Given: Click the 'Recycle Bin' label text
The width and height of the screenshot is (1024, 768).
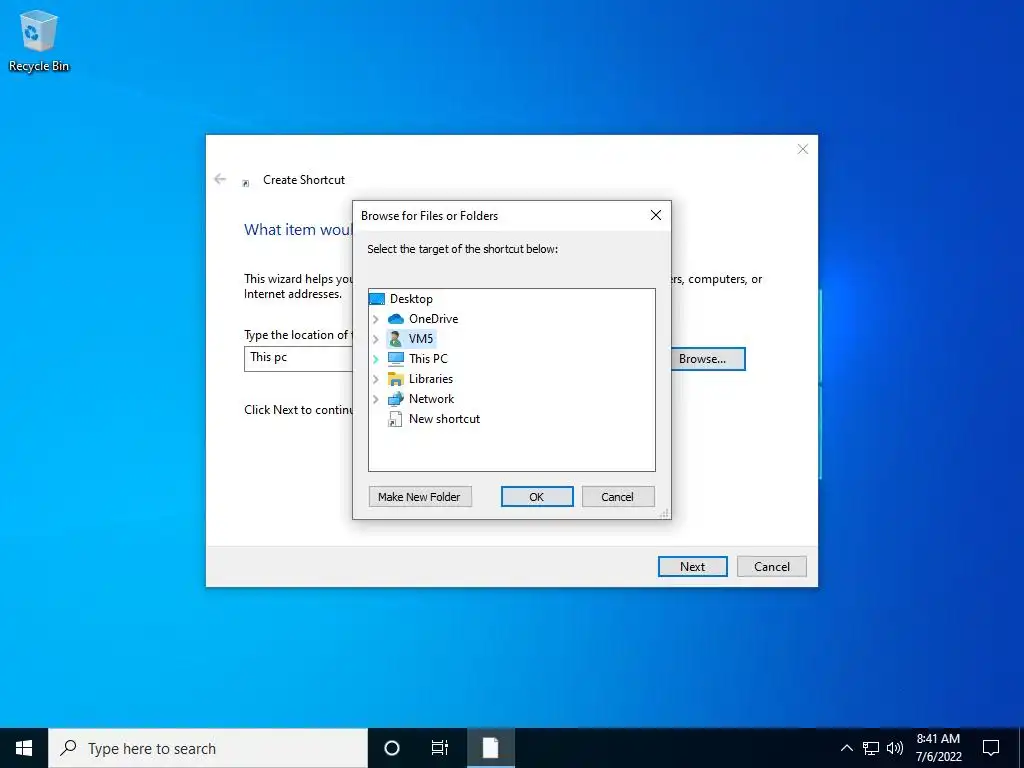Looking at the screenshot, I should point(39,66).
